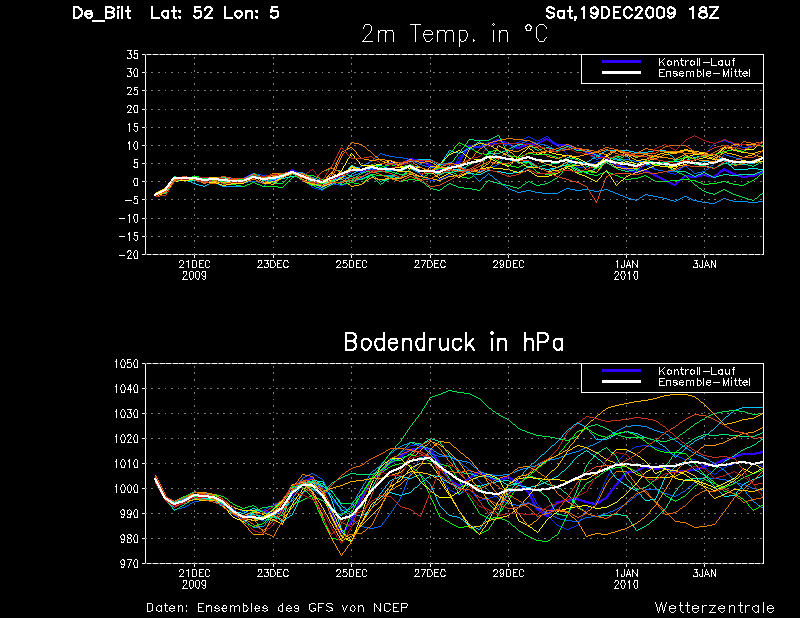Click the De_Bilt location label
The image size is (800, 618).
tap(105, 14)
